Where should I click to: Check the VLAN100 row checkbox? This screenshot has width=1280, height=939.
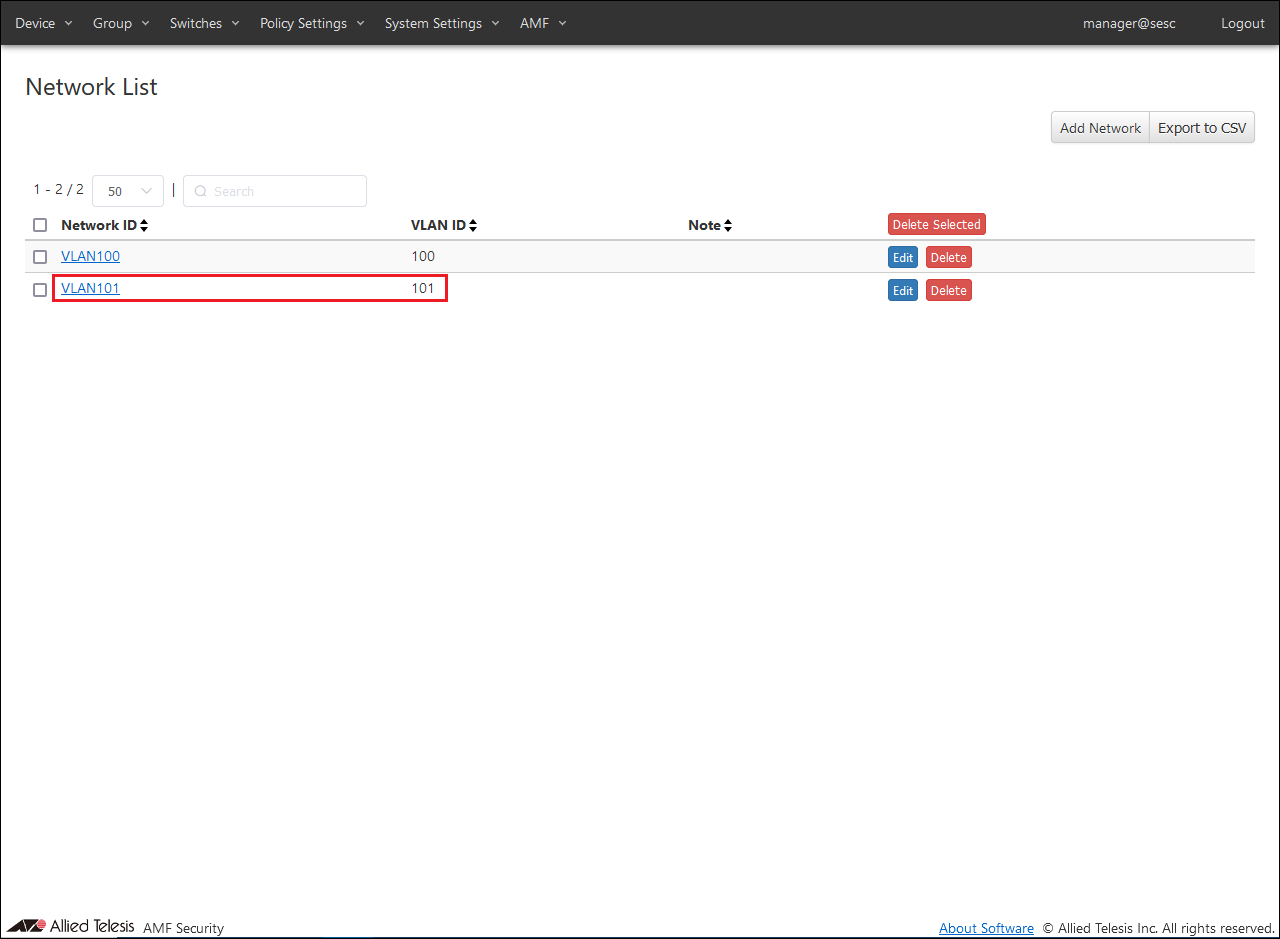(40, 257)
